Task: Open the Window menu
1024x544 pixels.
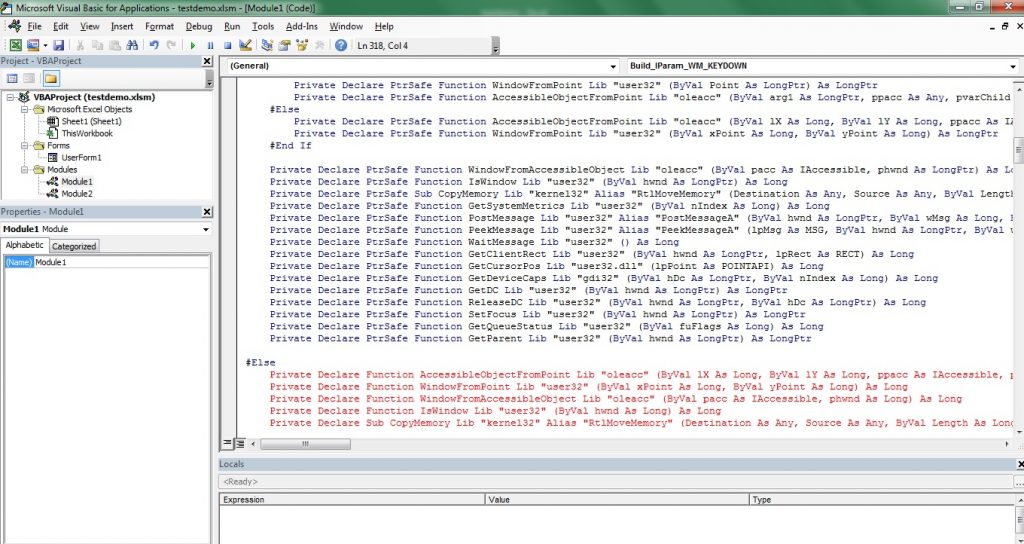Action: click(346, 26)
